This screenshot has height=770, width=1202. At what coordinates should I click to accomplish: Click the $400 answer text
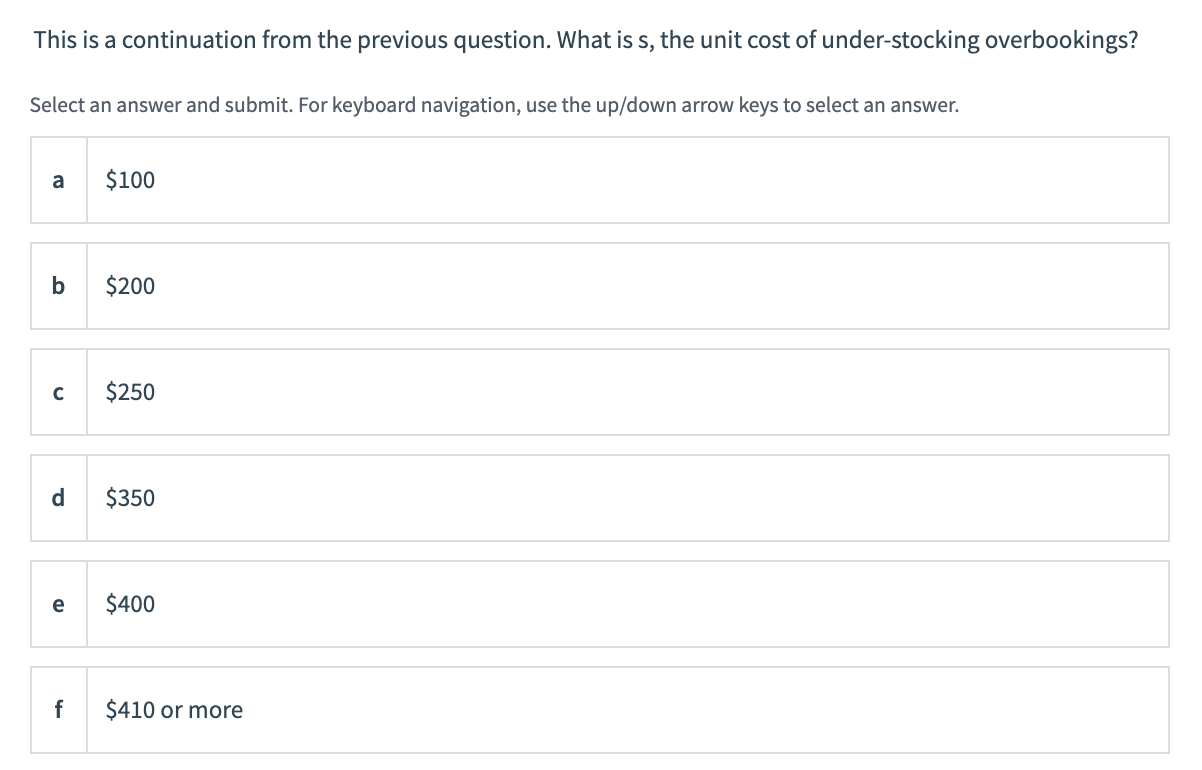130,604
